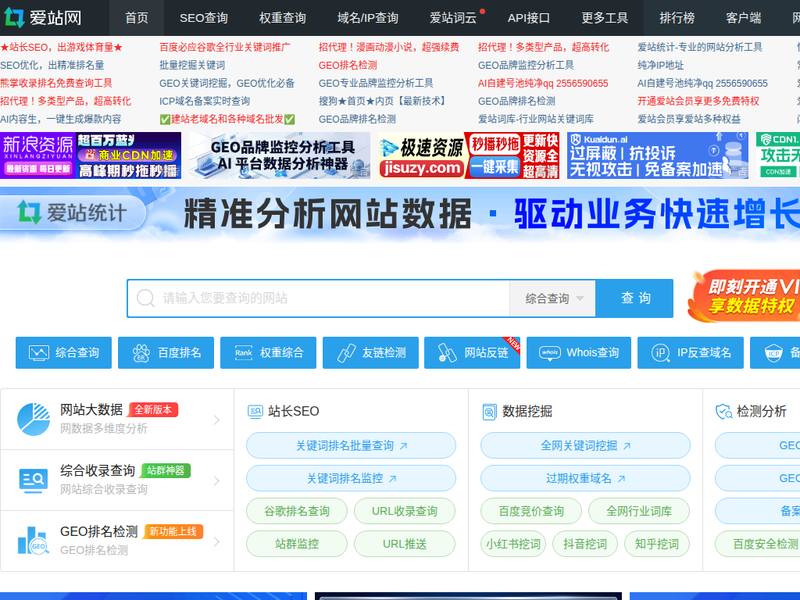The height and width of the screenshot is (600, 800).
Task: Click the 综合查询 chart icon button
Action: click(x=39, y=353)
